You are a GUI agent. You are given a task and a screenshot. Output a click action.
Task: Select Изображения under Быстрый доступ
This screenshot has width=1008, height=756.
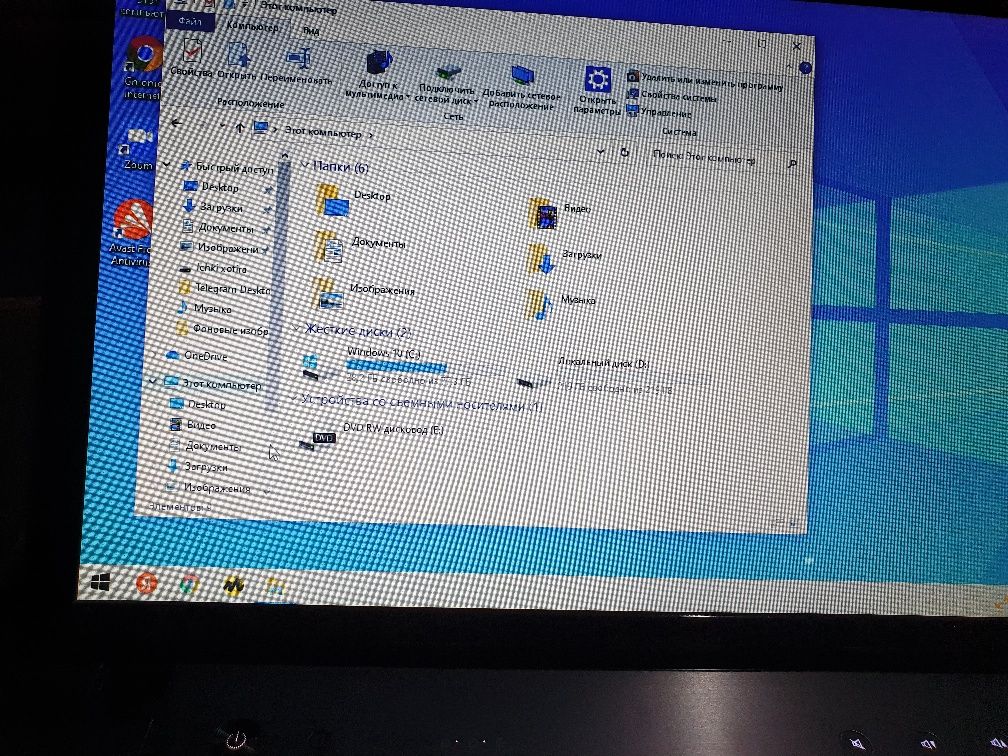[x=227, y=248]
